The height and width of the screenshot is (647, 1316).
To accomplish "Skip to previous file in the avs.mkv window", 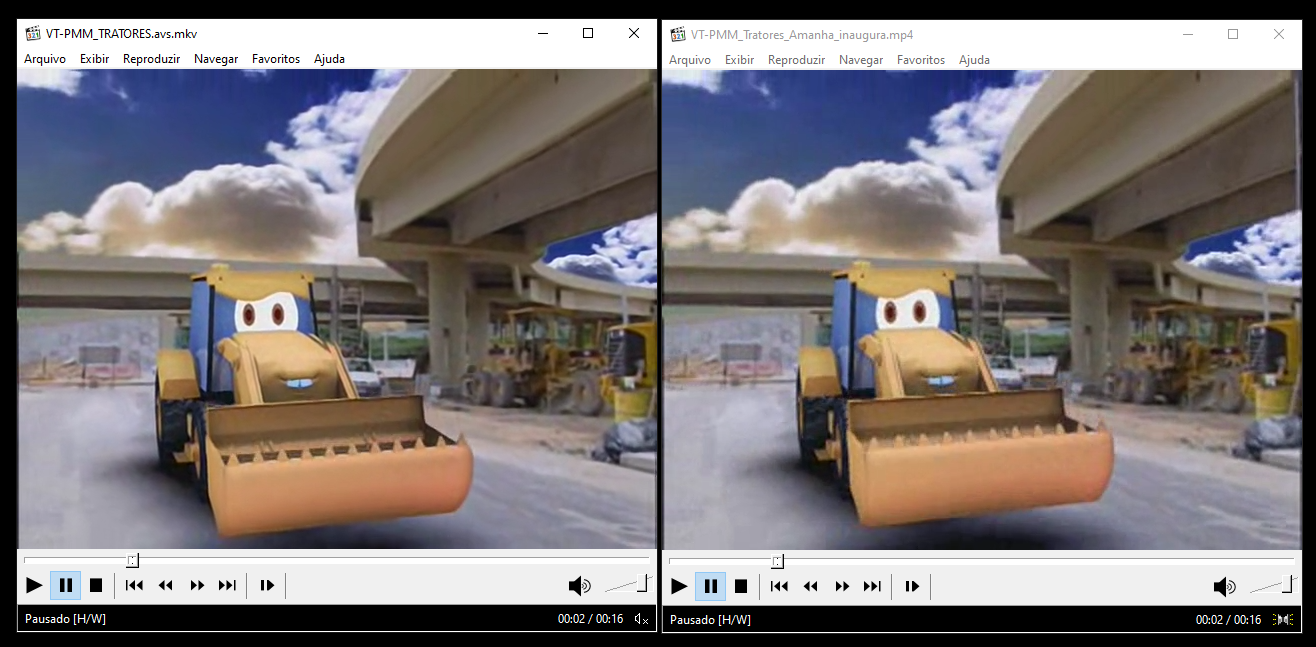I will click(x=134, y=585).
